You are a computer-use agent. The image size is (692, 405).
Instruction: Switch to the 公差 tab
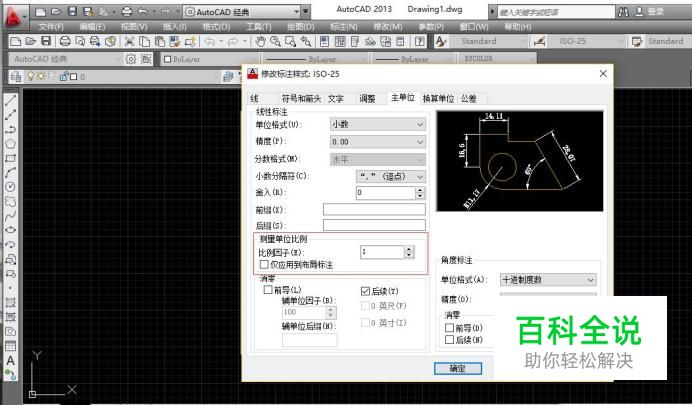[x=469, y=98]
